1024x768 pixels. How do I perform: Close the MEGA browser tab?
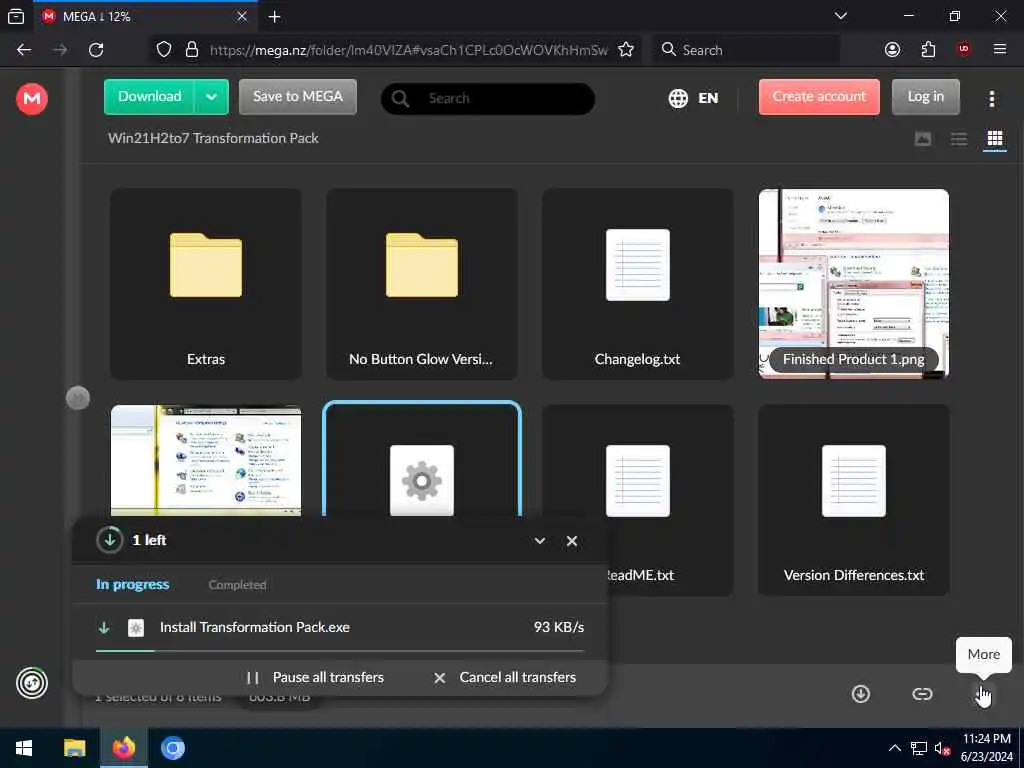pos(242,16)
